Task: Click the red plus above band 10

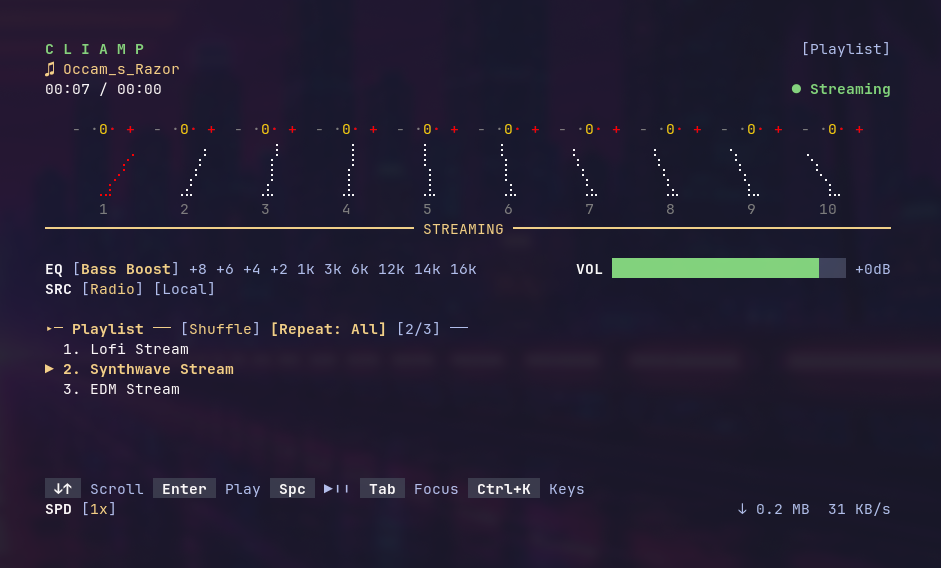Action: click(859, 129)
